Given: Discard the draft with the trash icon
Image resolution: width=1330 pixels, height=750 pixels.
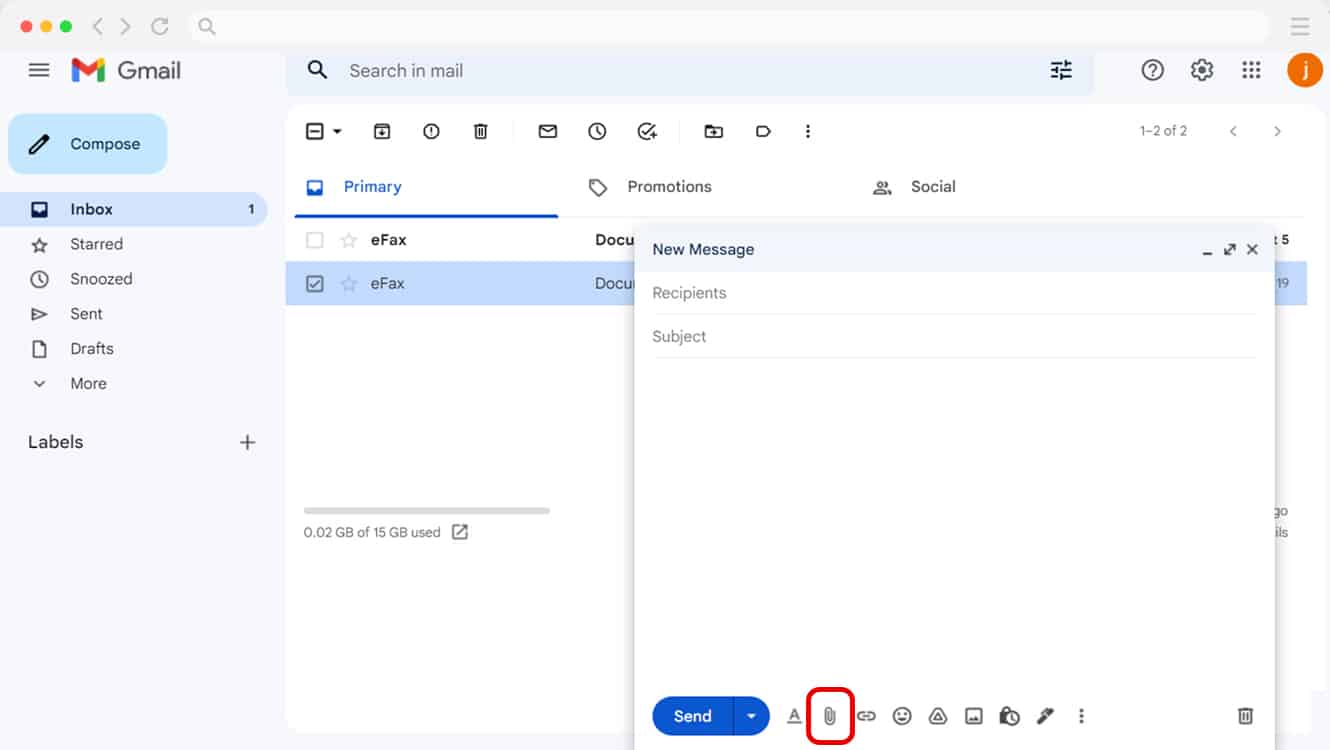Looking at the screenshot, I should point(1244,716).
